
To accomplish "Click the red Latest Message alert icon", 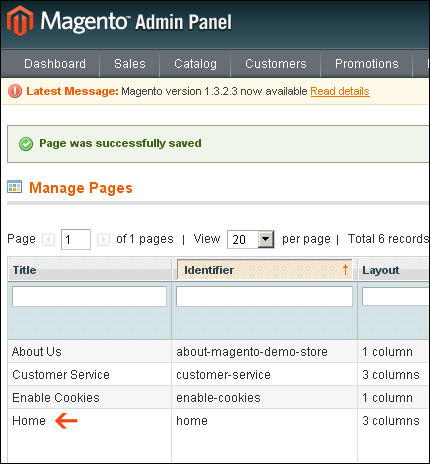I will click(15, 91).
